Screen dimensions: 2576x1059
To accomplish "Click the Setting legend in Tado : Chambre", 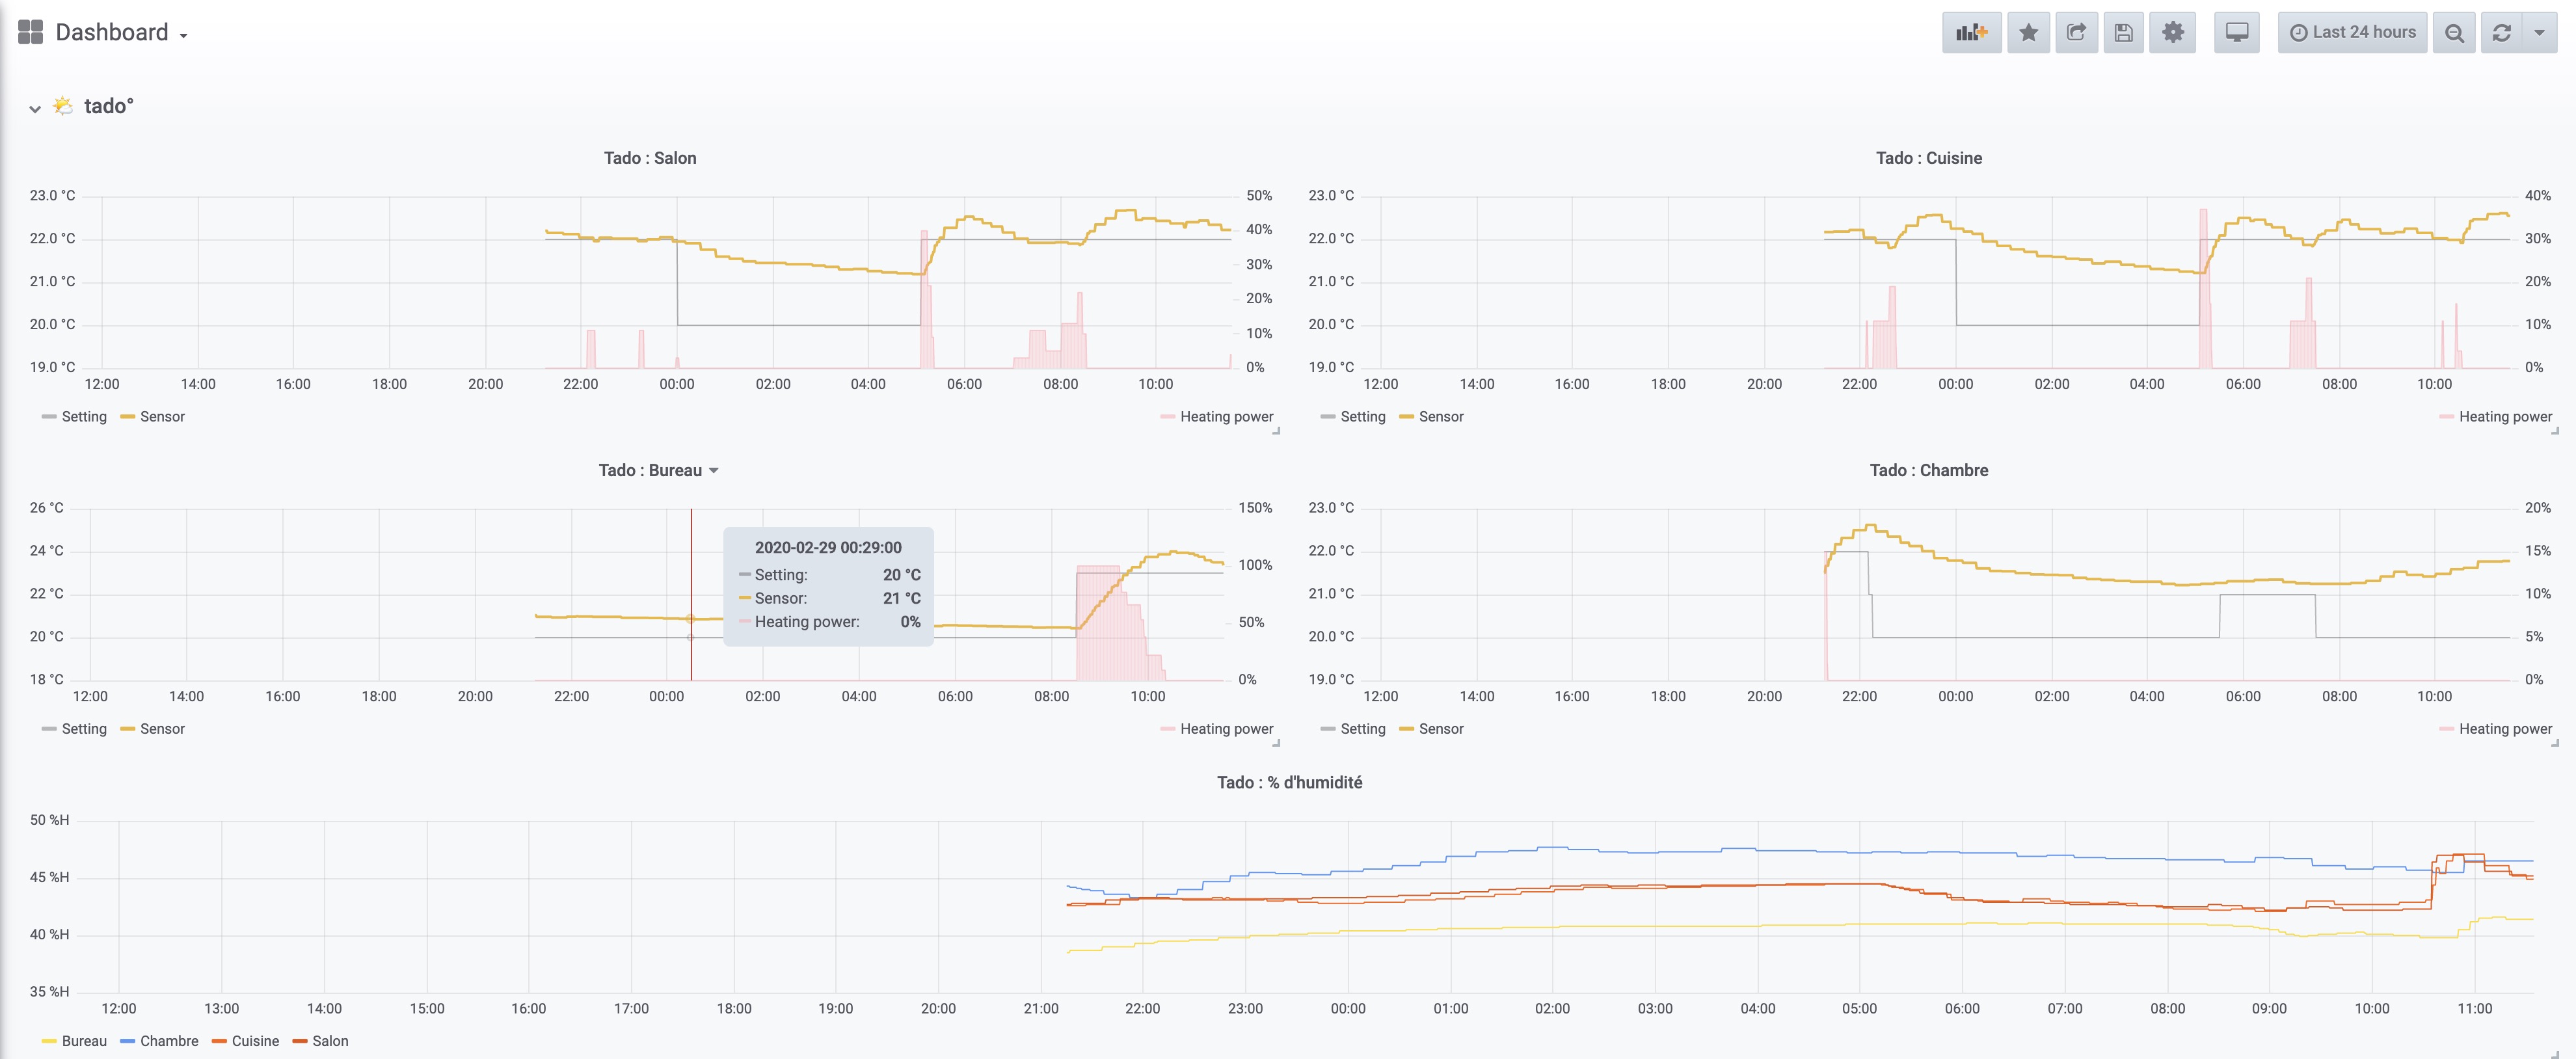I will 1363,729.
